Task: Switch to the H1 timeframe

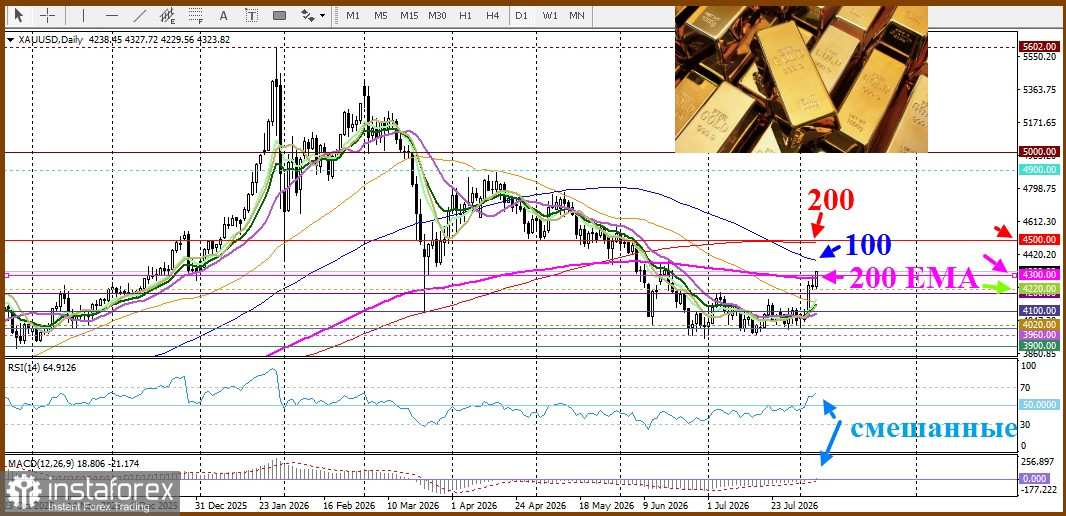Action: [465, 15]
